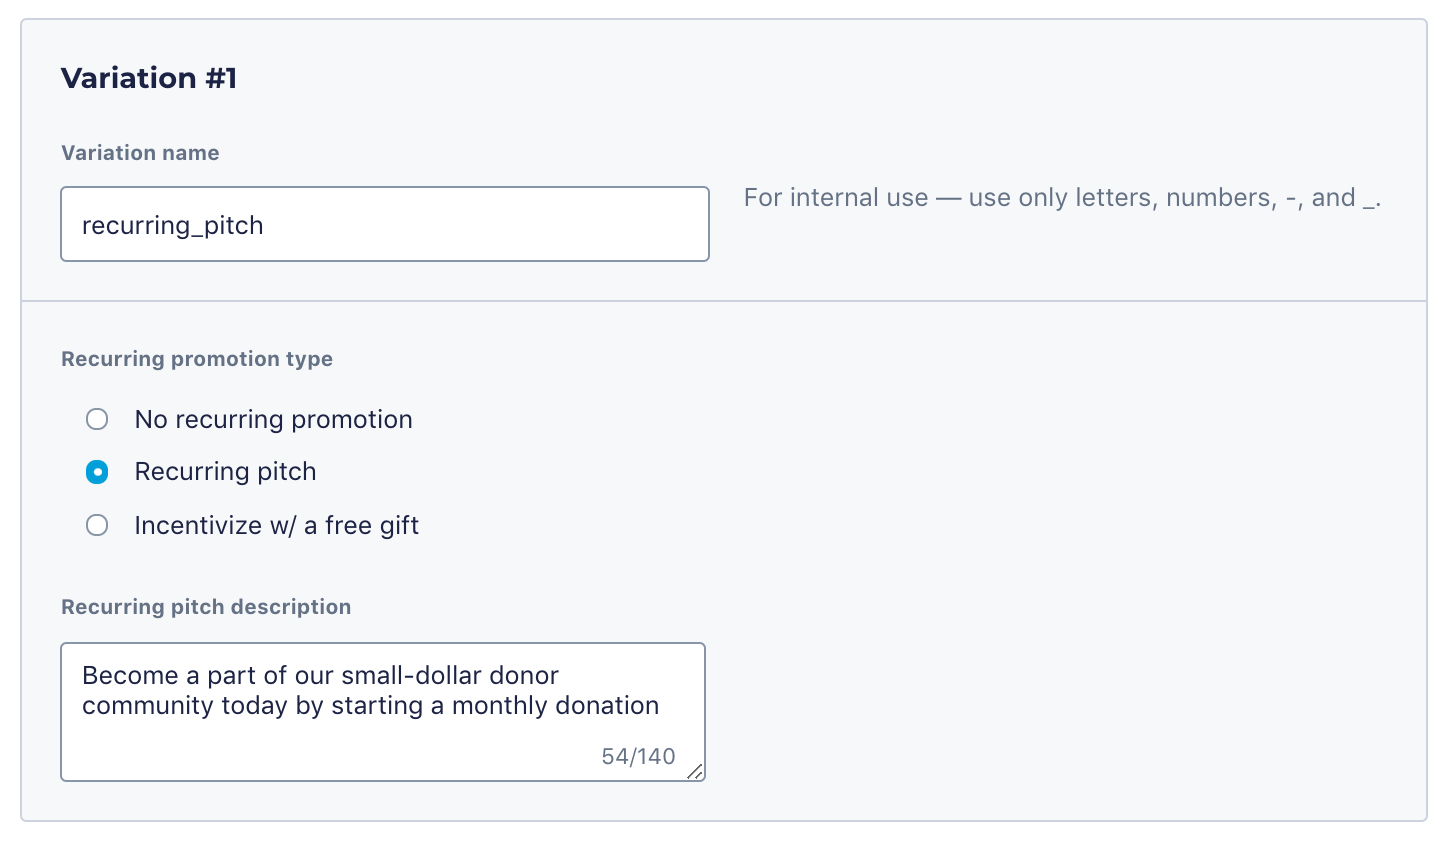Click the 'No recurring promotion' label text
1448x842 pixels.
273,419
